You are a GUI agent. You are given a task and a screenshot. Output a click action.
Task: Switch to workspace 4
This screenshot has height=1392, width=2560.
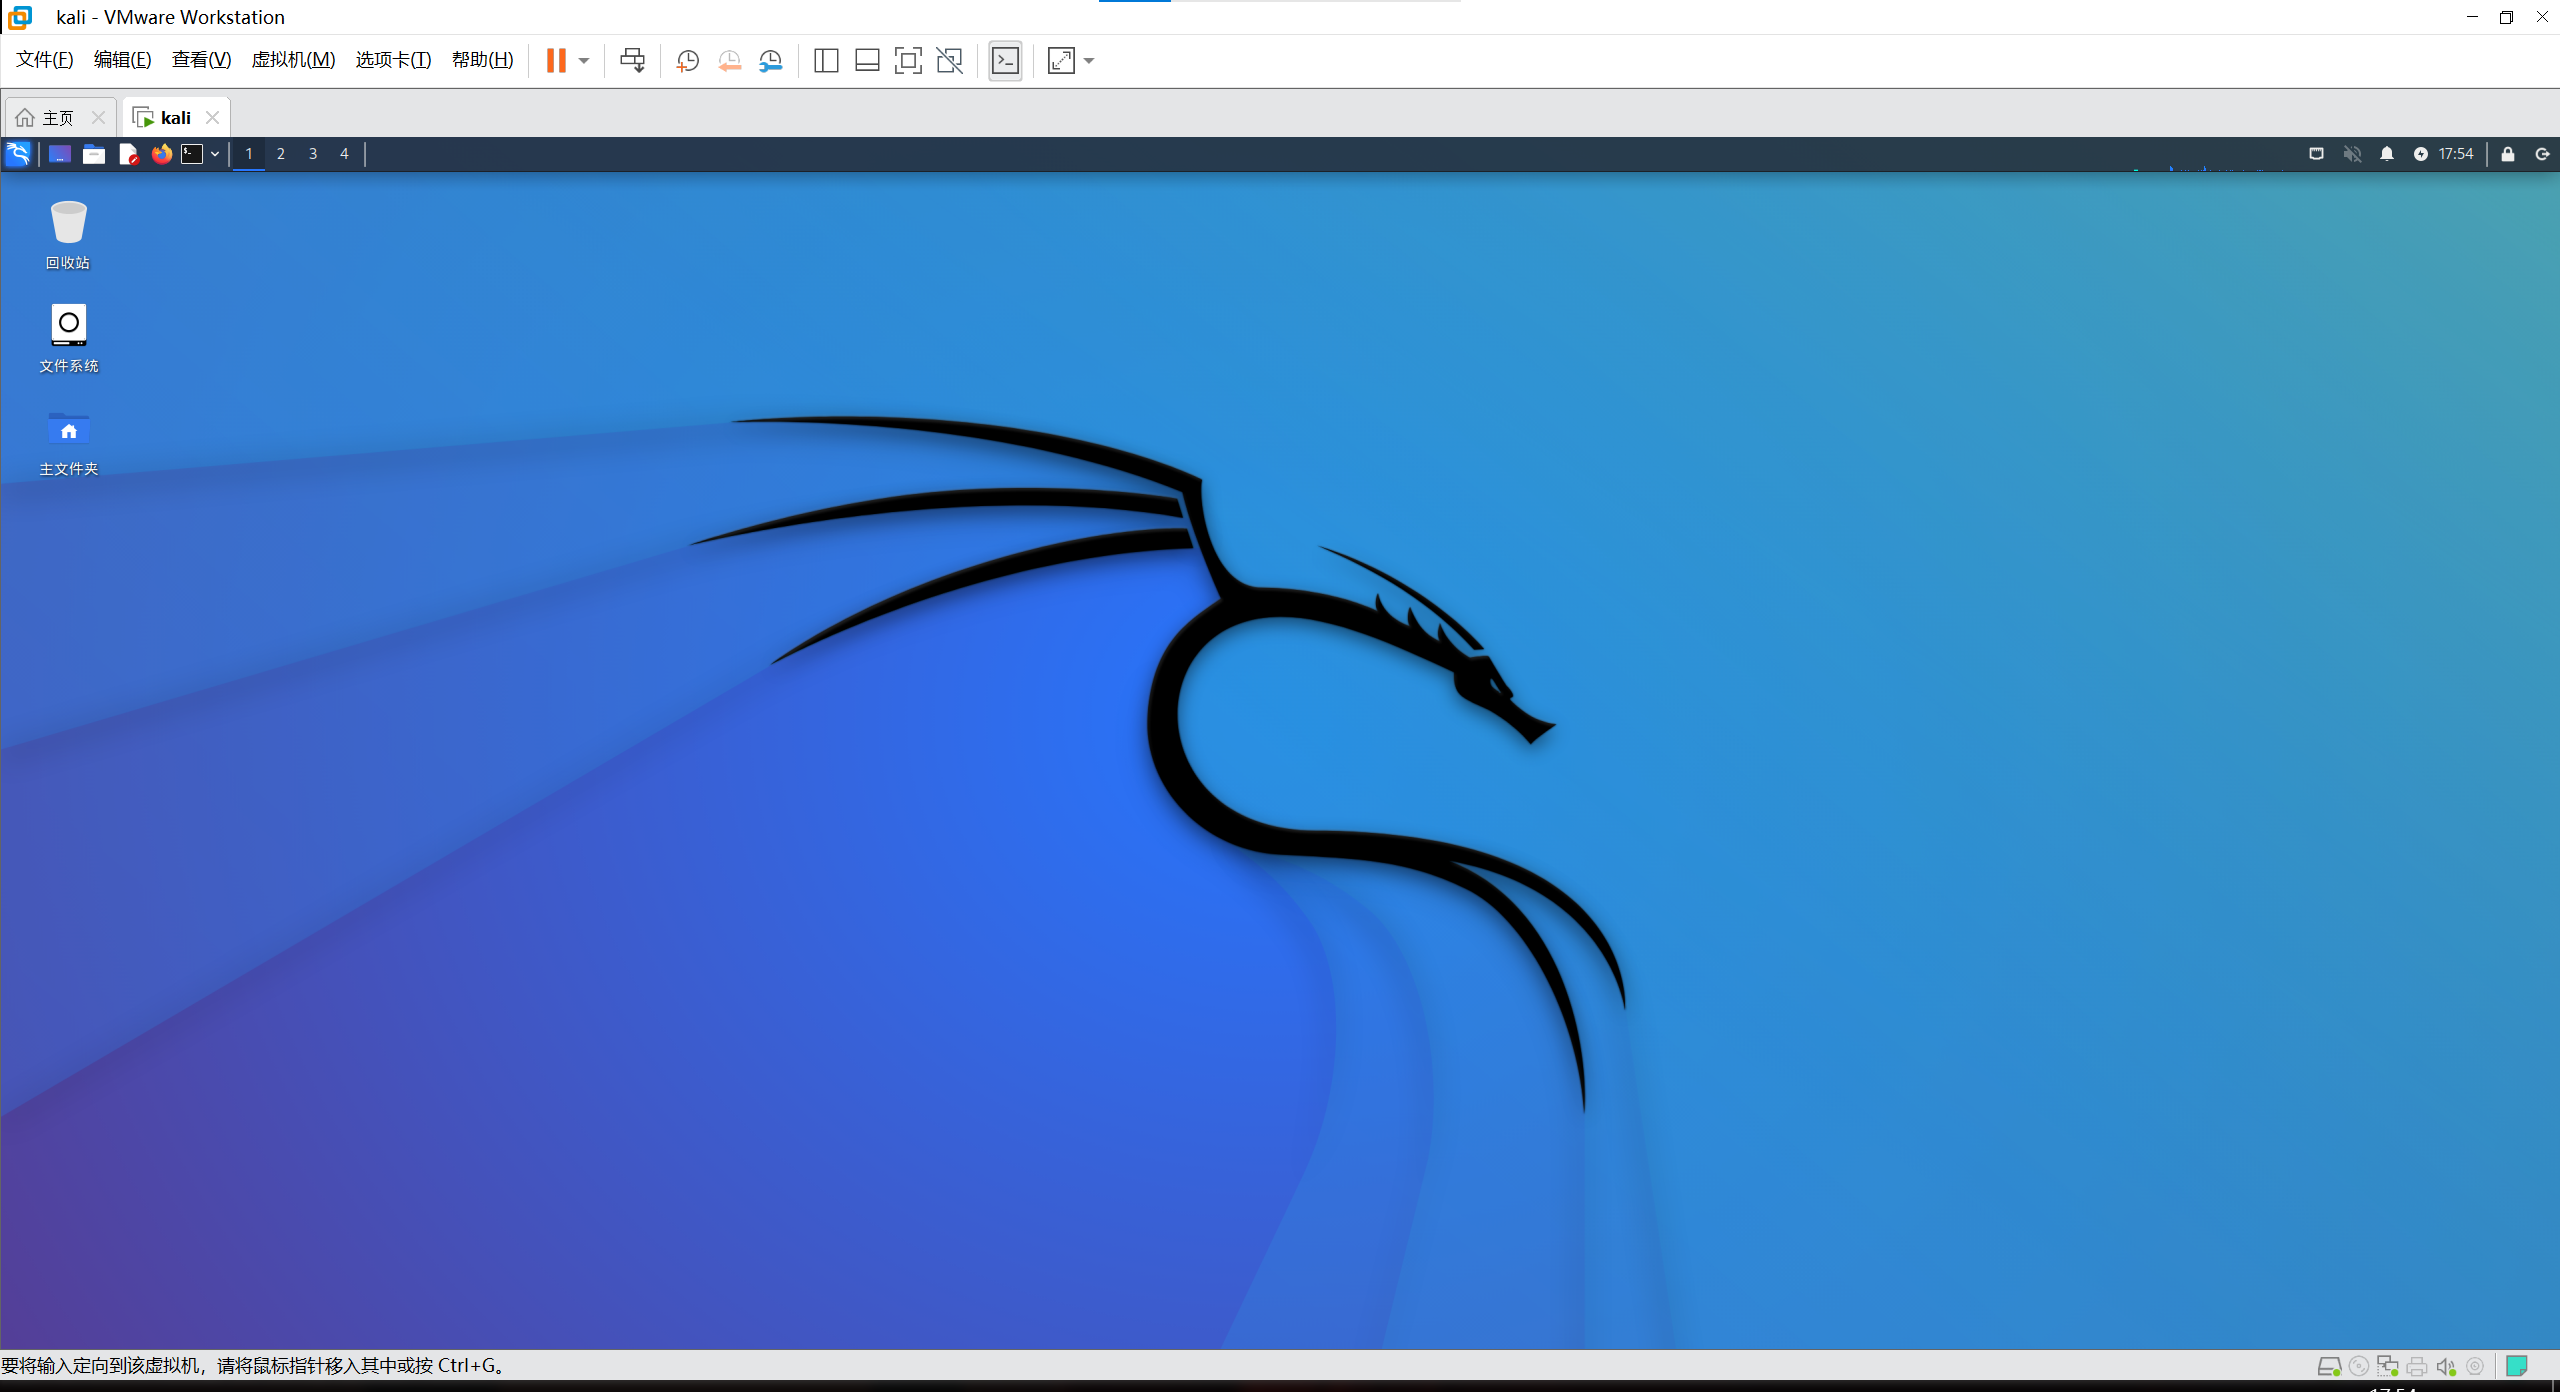(x=344, y=154)
